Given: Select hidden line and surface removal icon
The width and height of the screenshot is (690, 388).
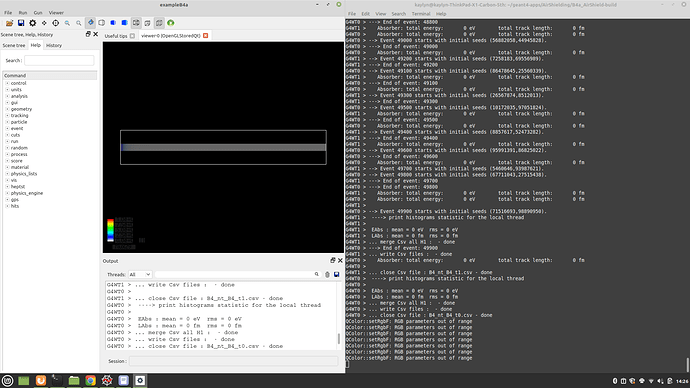Looking at the screenshot, I should click(113, 23).
